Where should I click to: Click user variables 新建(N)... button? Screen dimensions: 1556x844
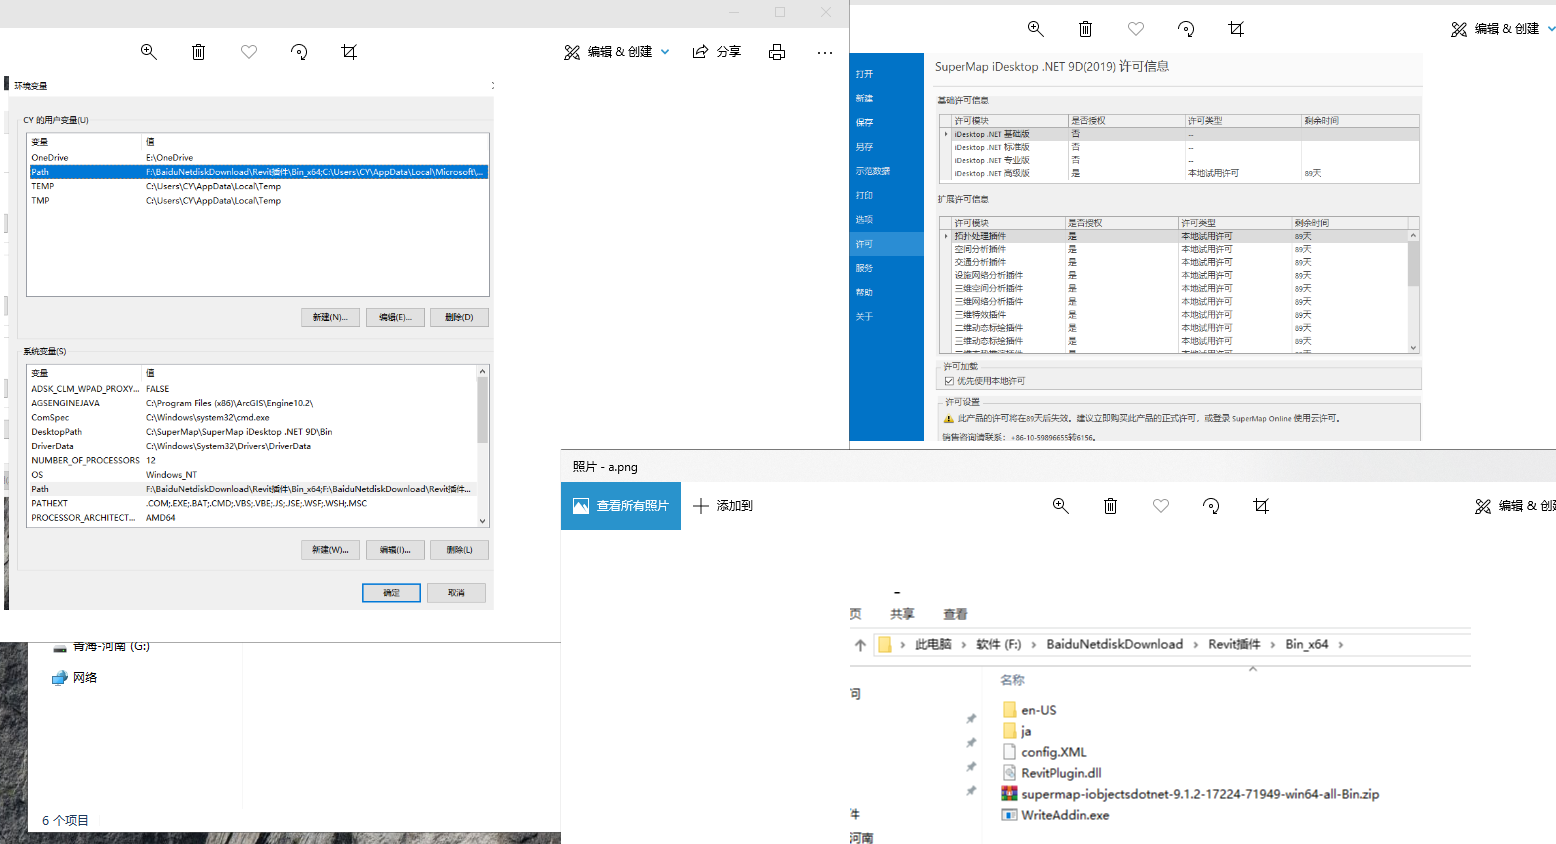click(x=330, y=317)
